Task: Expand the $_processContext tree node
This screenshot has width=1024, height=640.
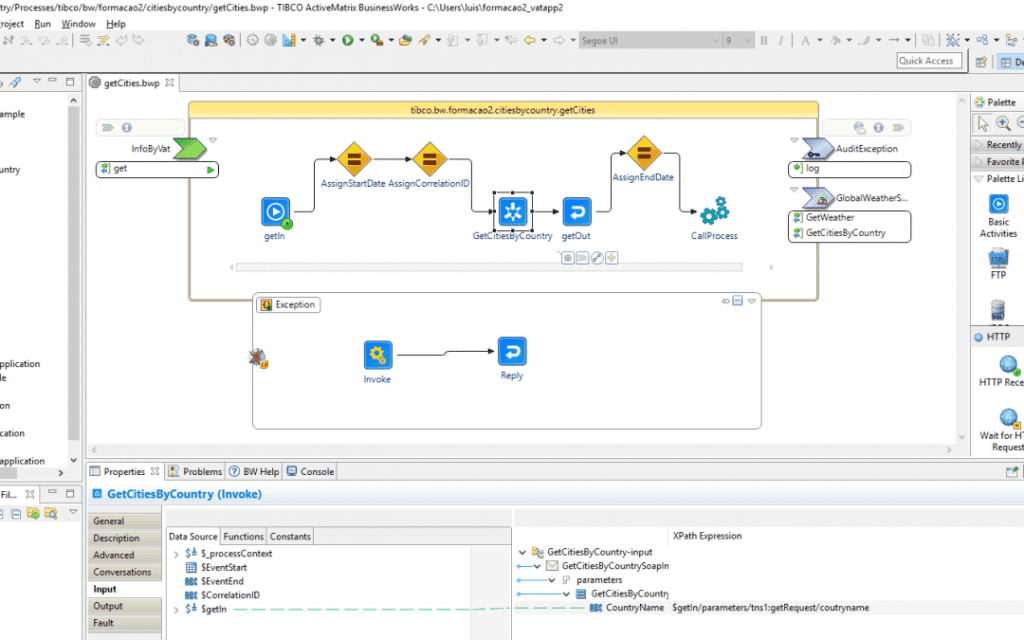Action: 176,554
